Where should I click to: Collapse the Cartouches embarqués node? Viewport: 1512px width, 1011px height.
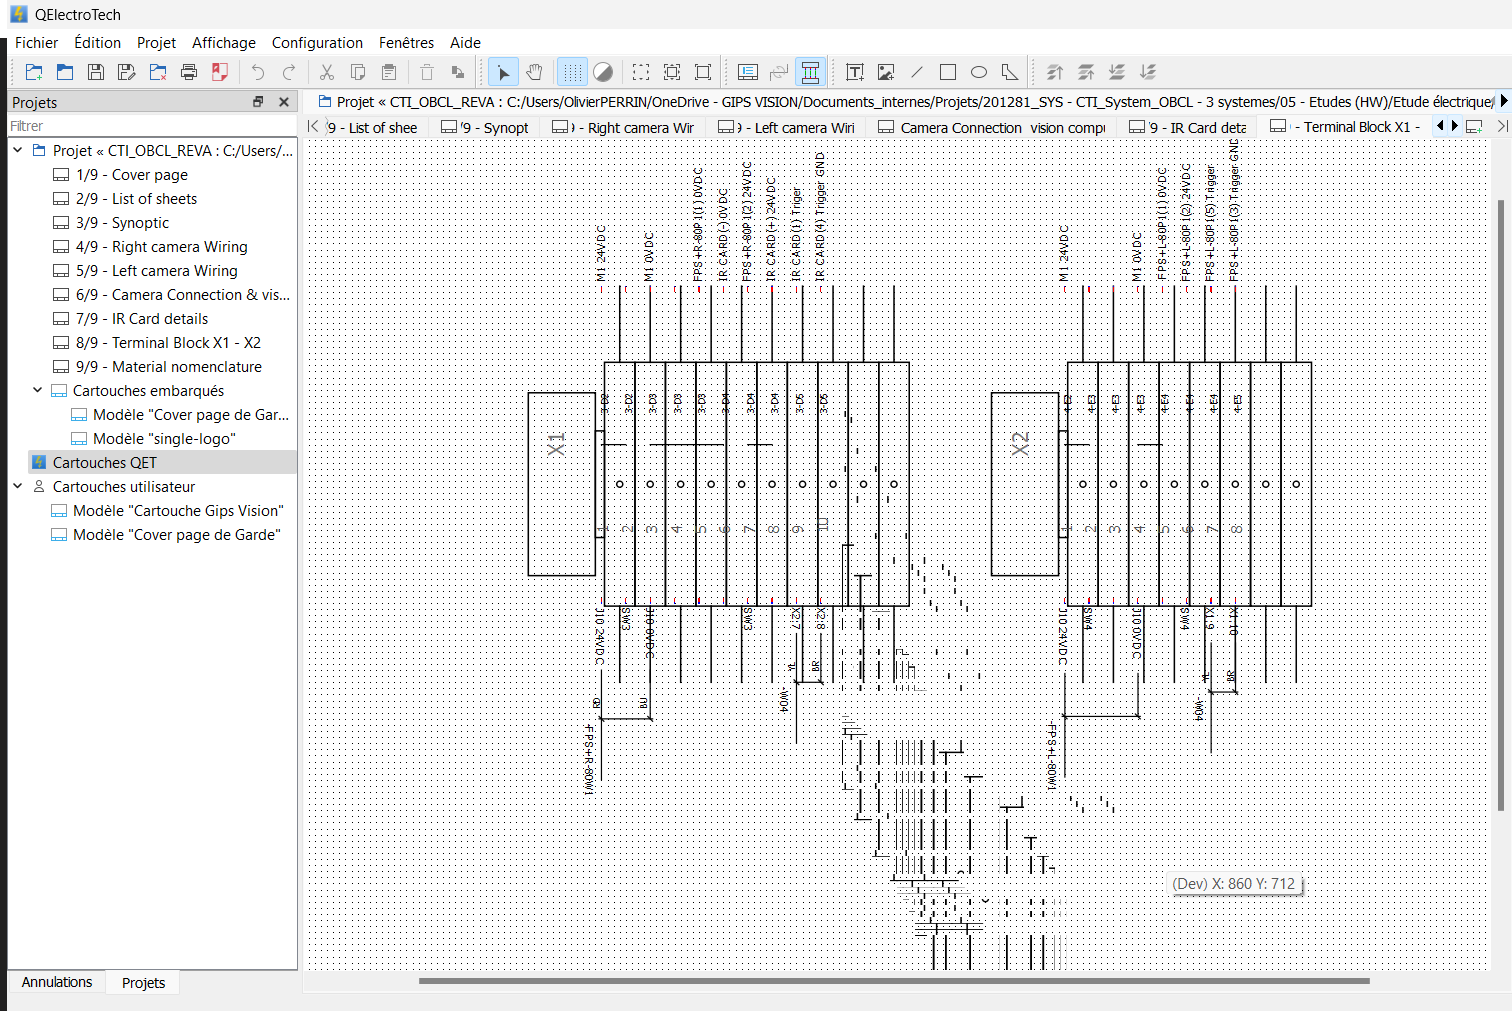(x=38, y=390)
